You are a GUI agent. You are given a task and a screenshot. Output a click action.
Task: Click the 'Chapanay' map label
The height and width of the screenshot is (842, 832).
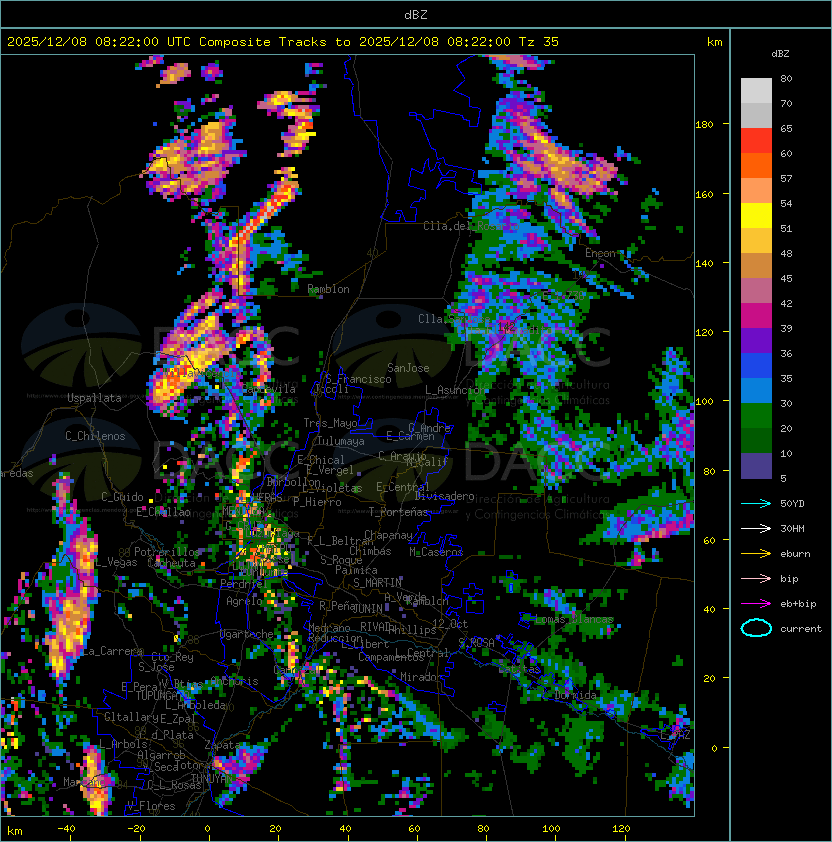(388, 535)
